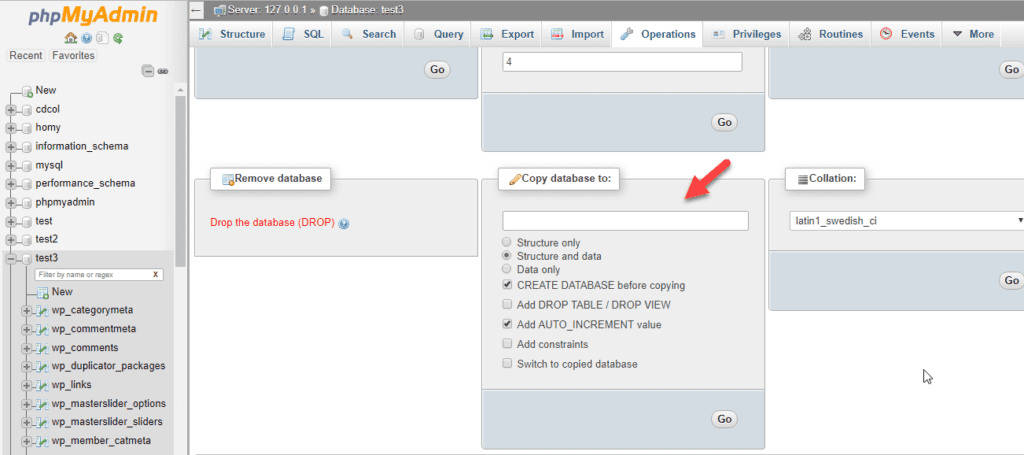Expand the wp_commentmeta table node
1024x455 pixels.
[27, 329]
